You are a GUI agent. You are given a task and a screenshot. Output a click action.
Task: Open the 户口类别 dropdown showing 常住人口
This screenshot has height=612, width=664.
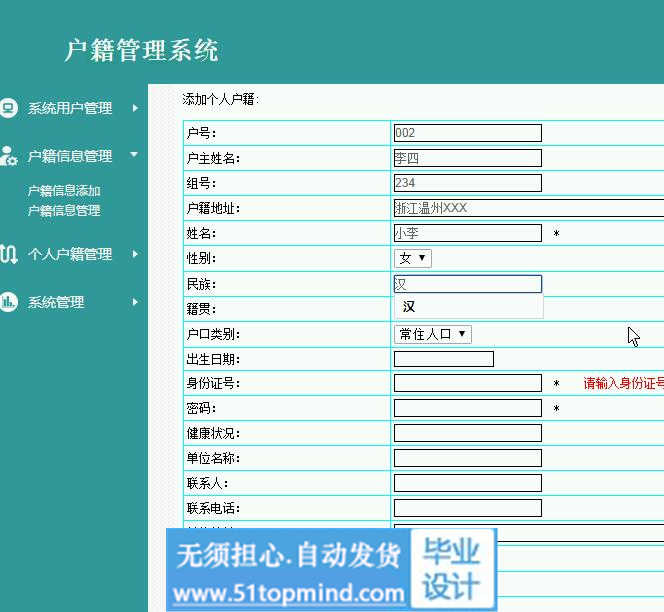coord(432,334)
